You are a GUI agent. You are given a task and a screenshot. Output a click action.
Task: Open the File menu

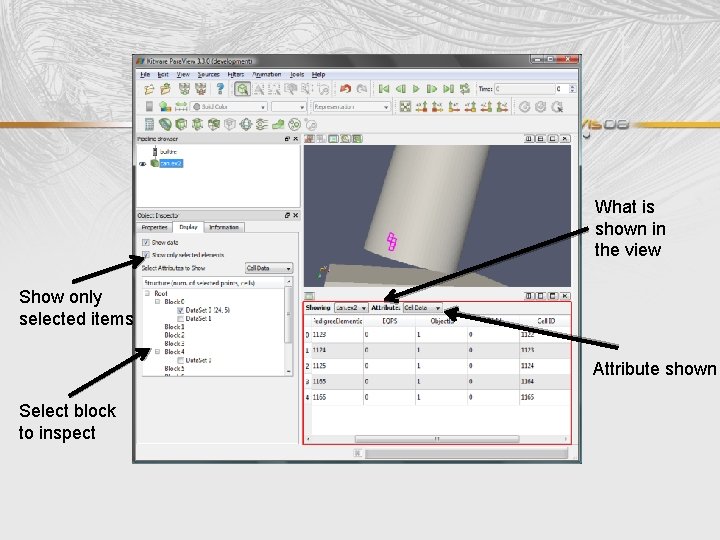coord(145,74)
